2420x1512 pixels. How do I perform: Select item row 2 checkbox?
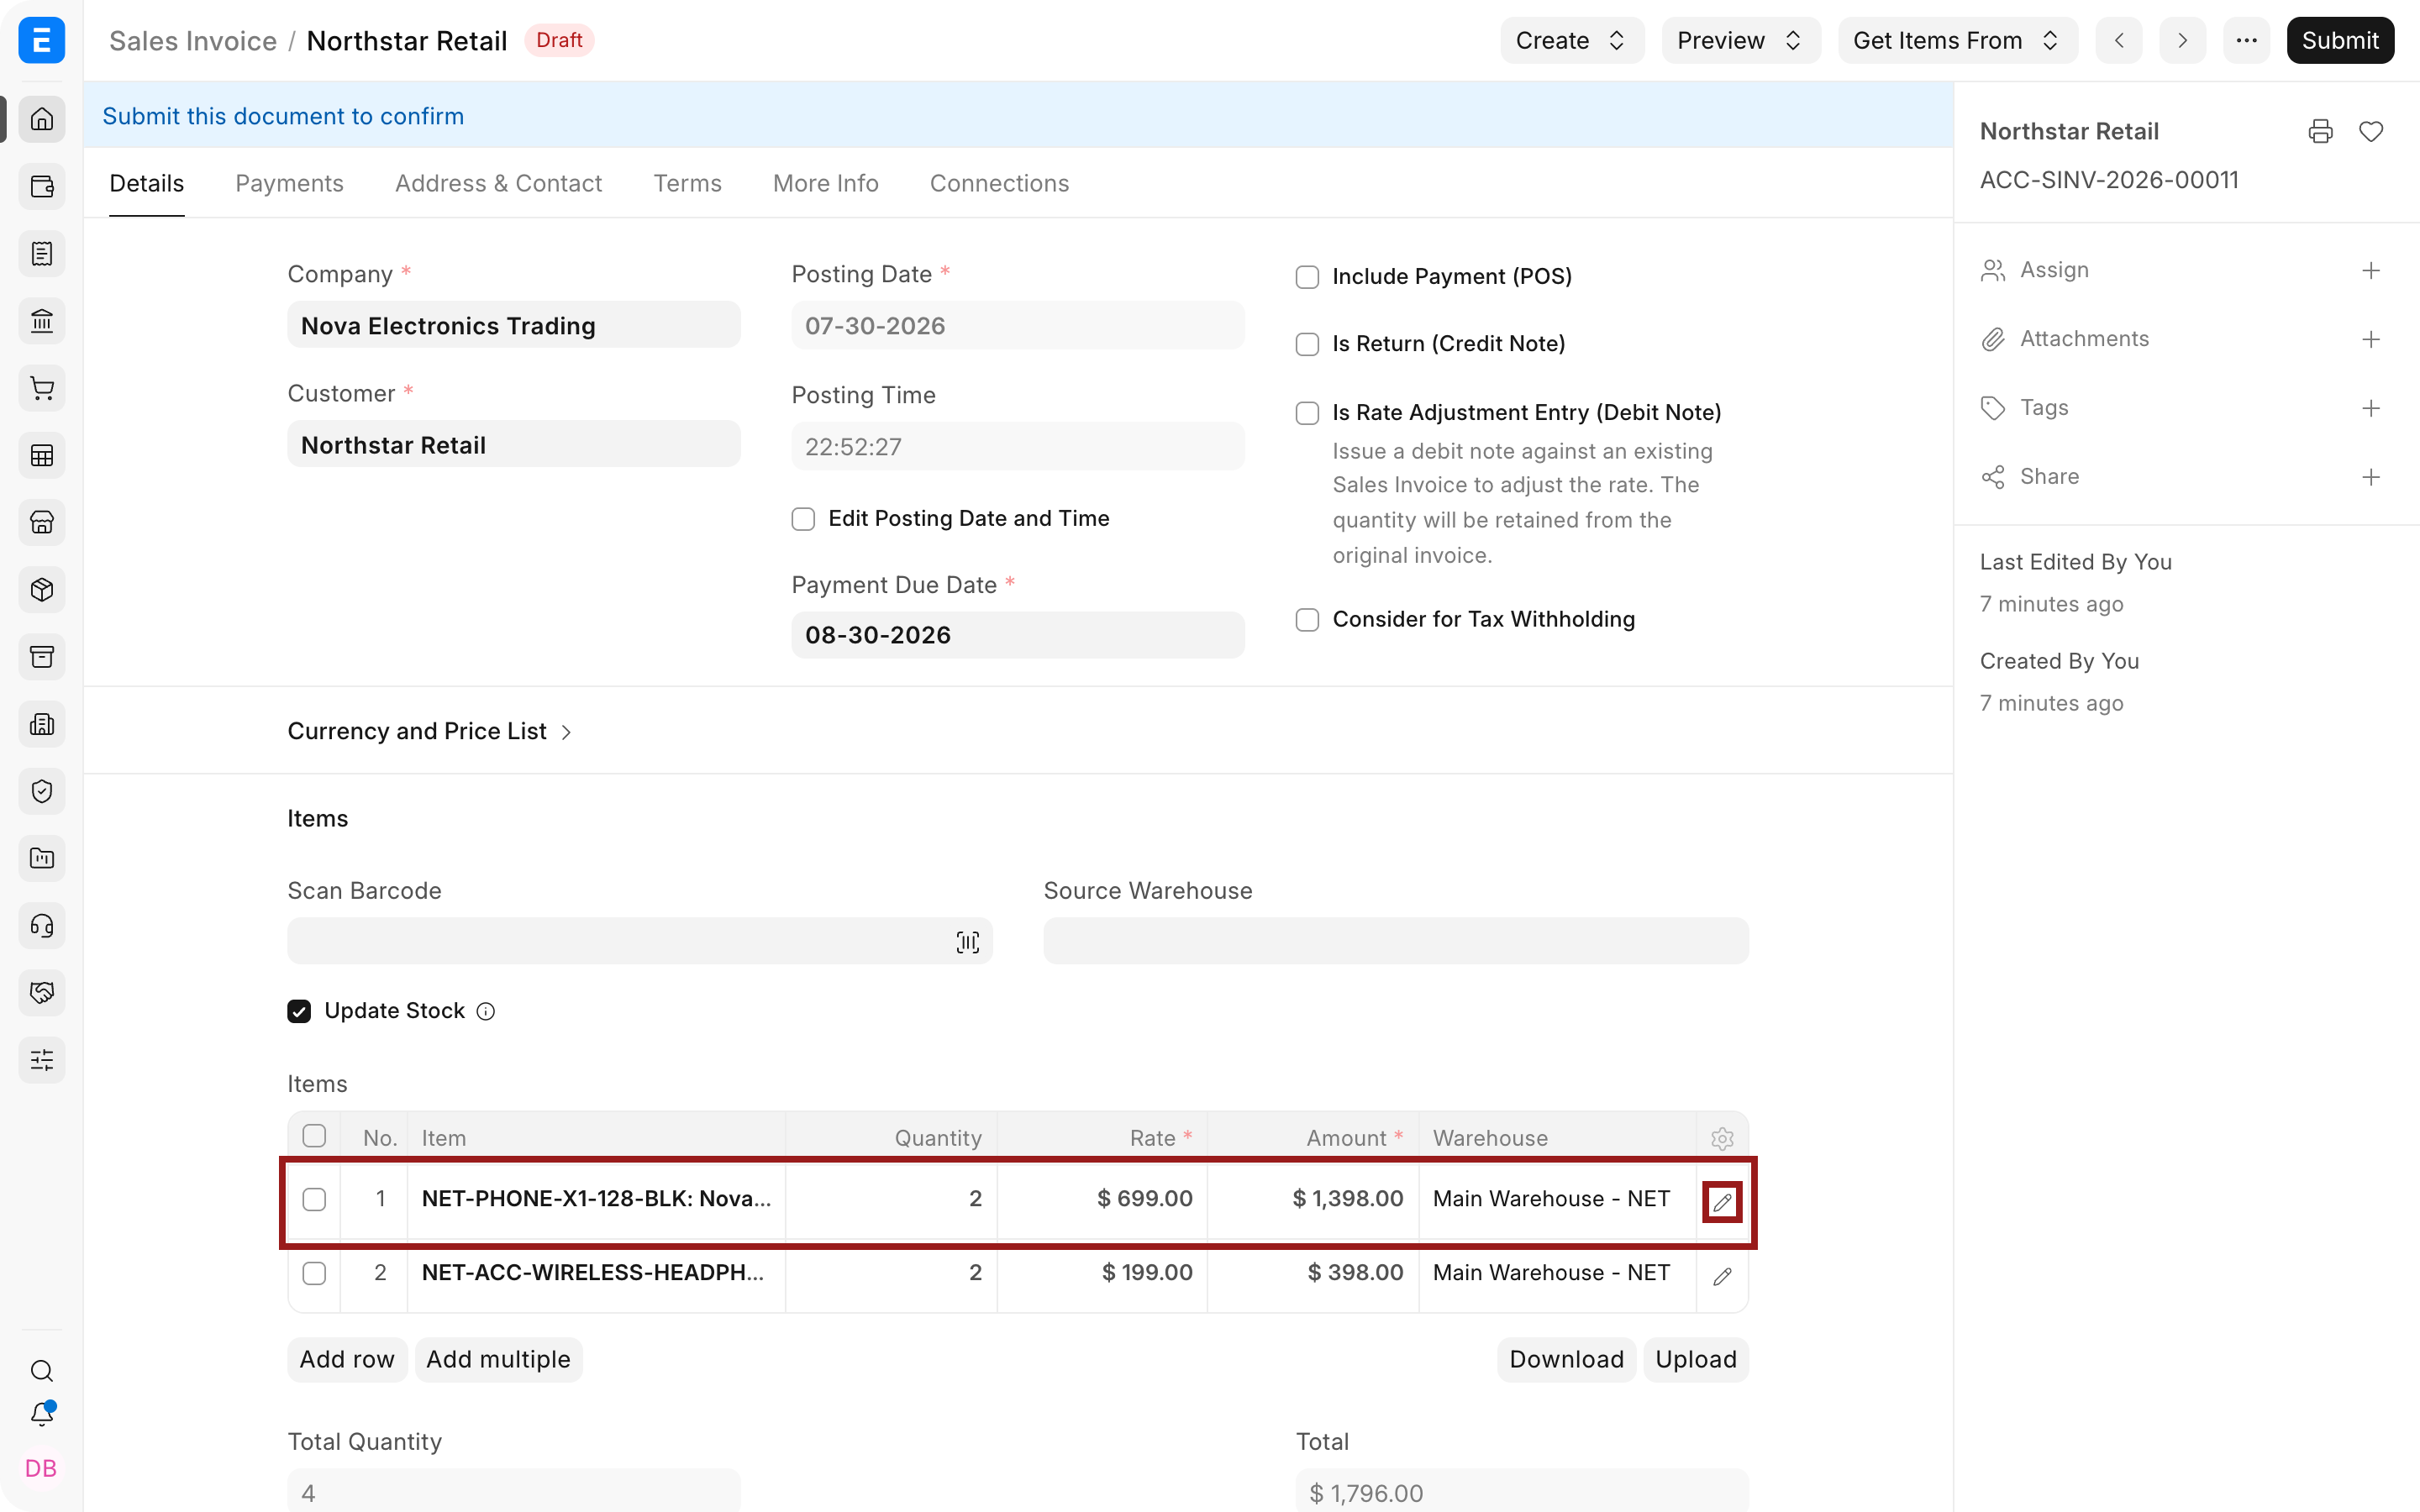tap(314, 1273)
